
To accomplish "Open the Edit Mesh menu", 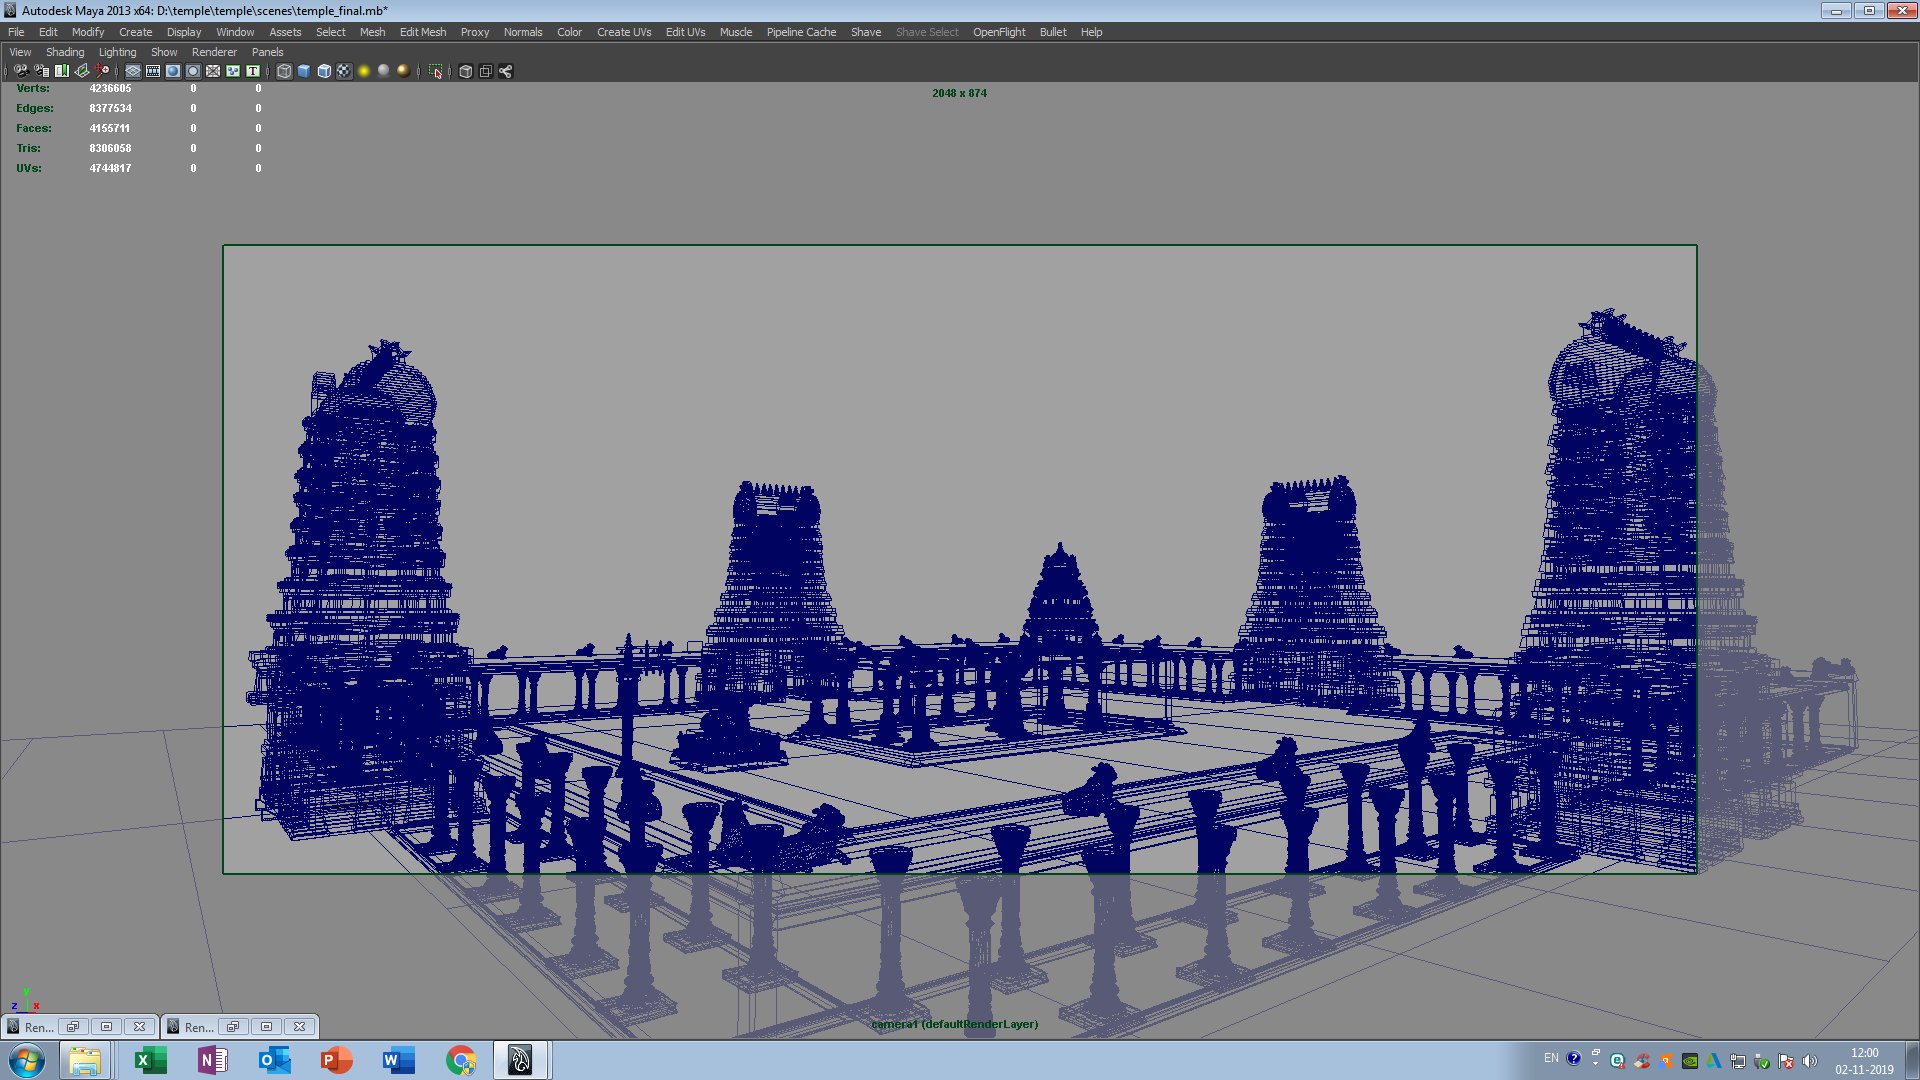I will 423,32.
